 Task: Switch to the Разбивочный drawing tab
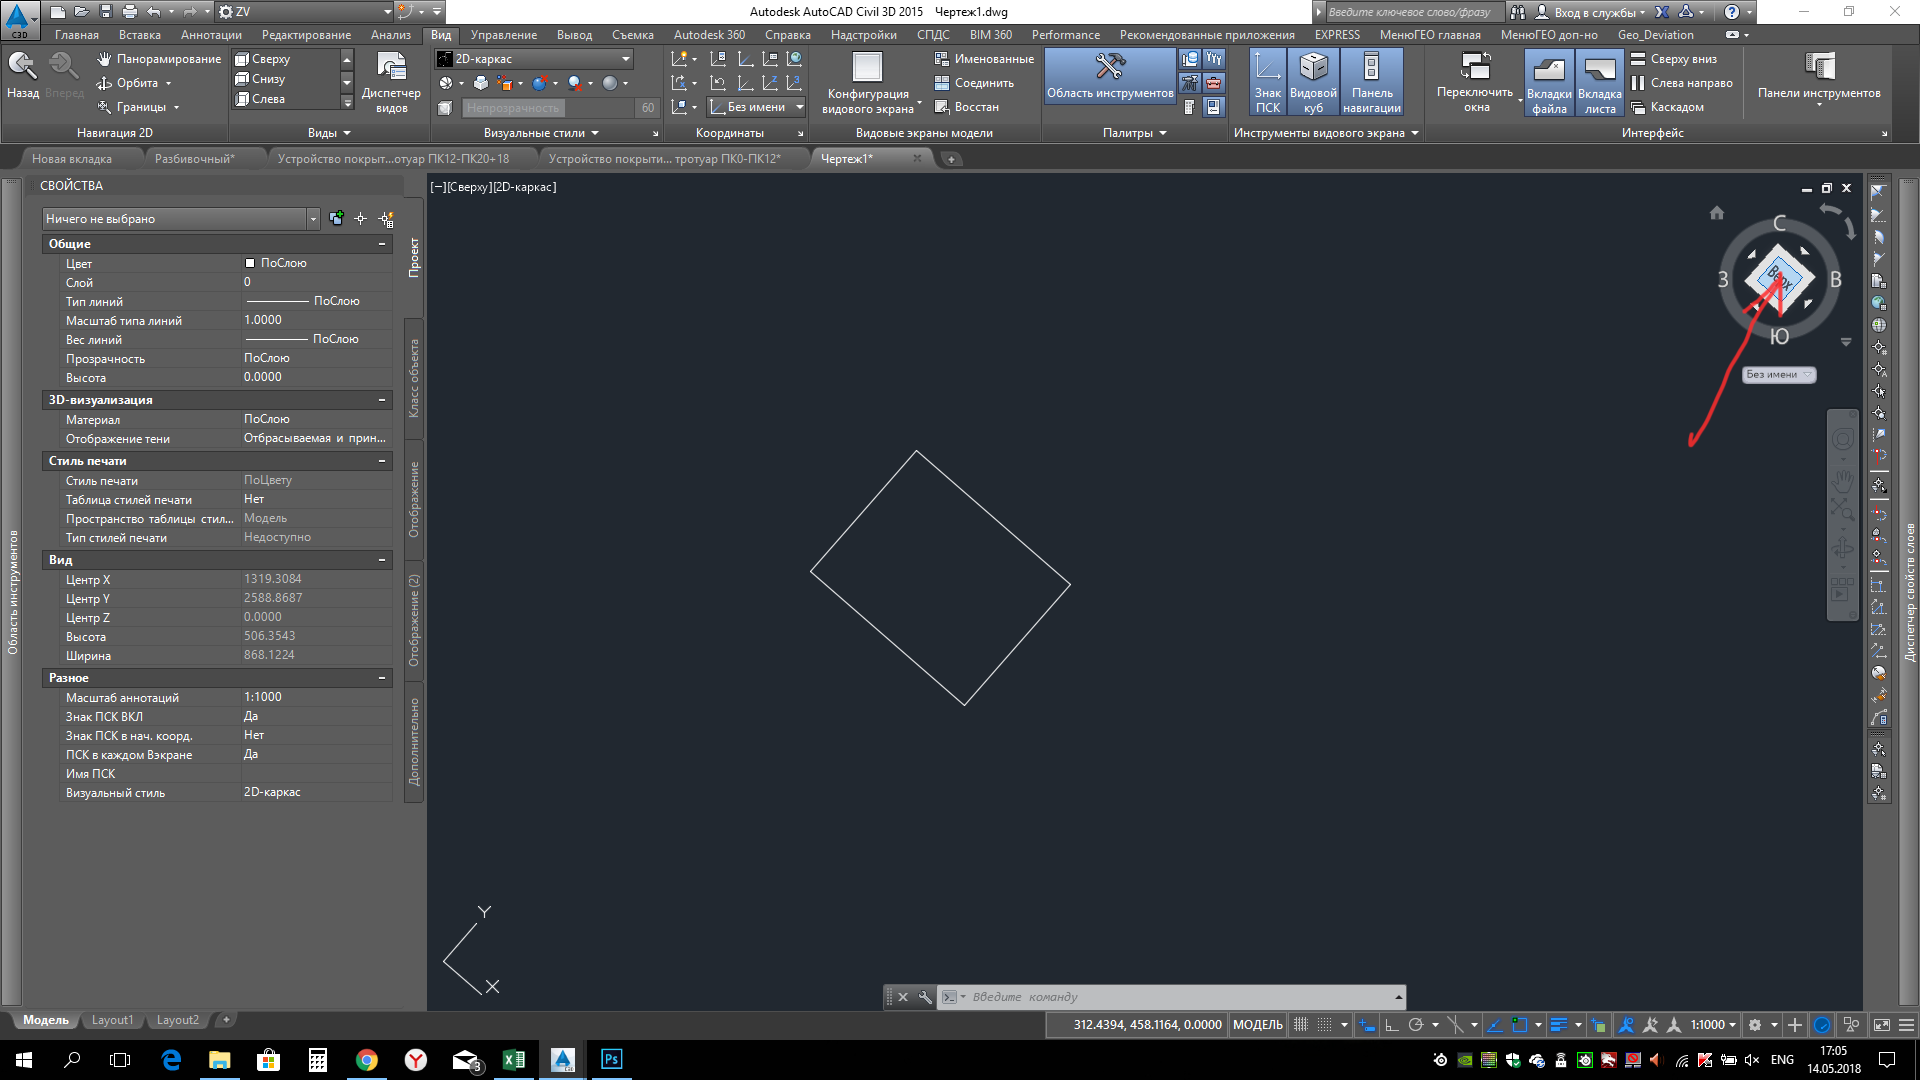(x=195, y=159)
